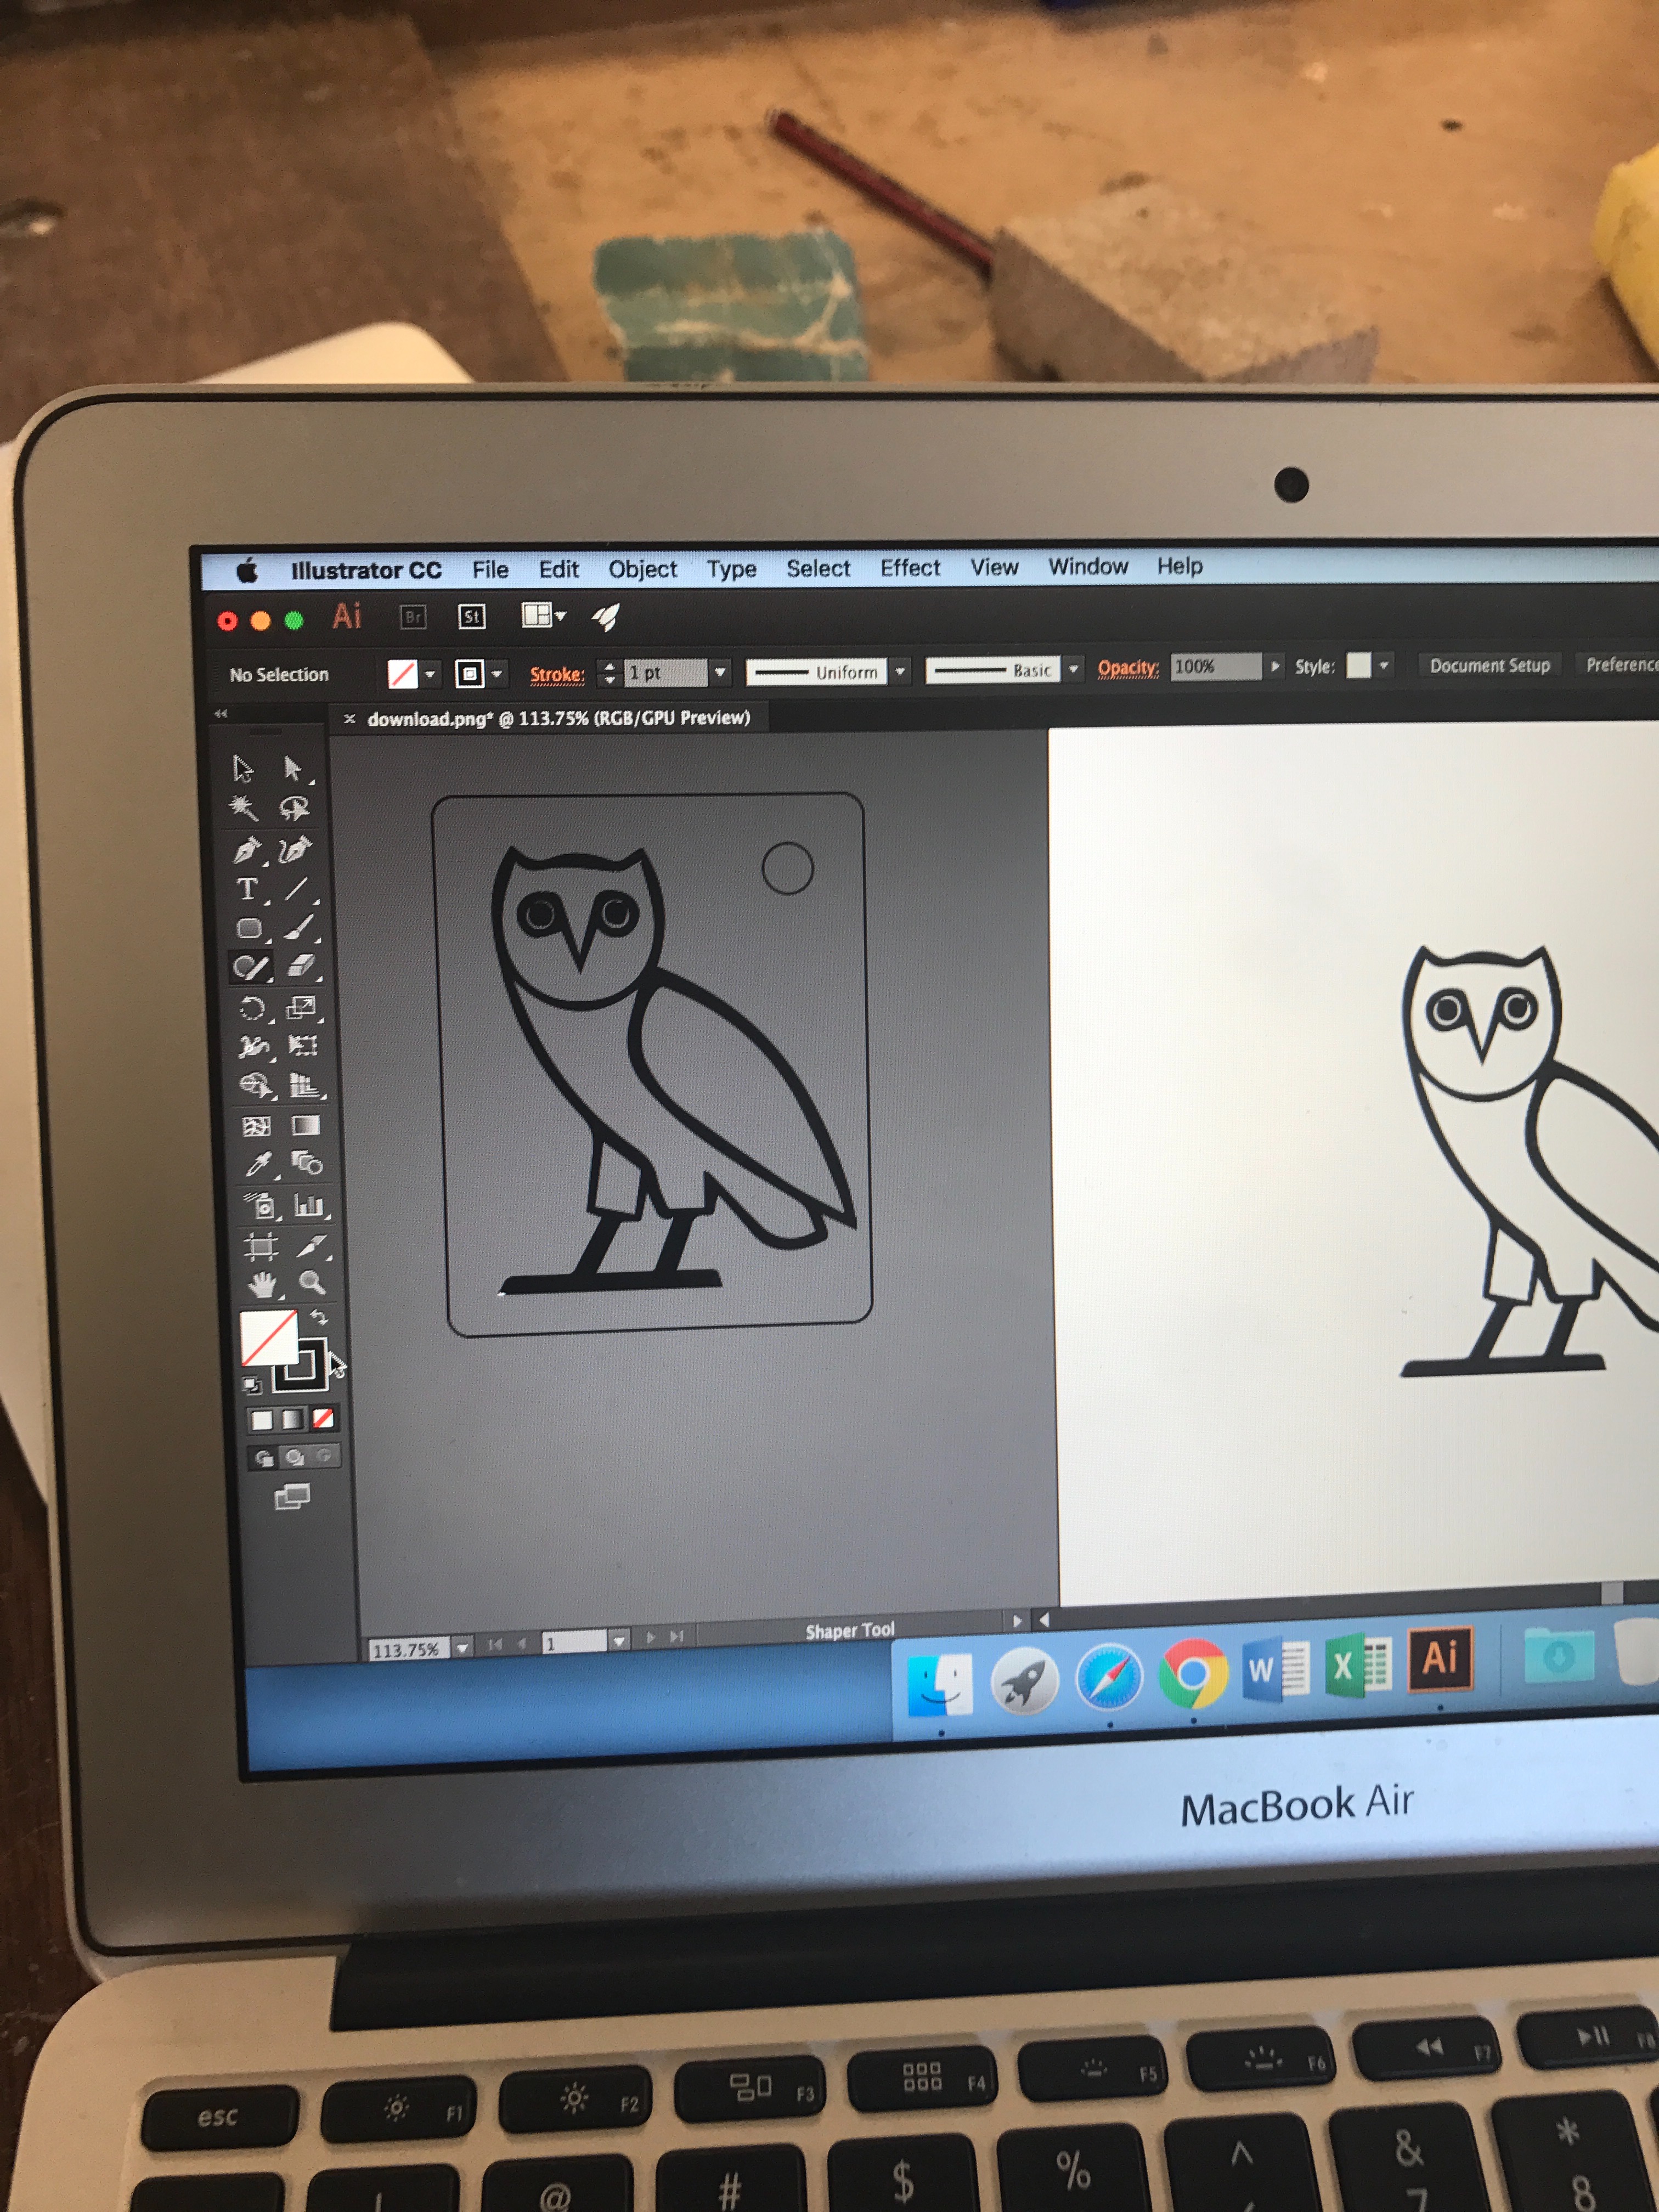Viewport: 1659px width, 2212px height.
Task: Open fill color dropdown in control bar
Action: (429, 675)
